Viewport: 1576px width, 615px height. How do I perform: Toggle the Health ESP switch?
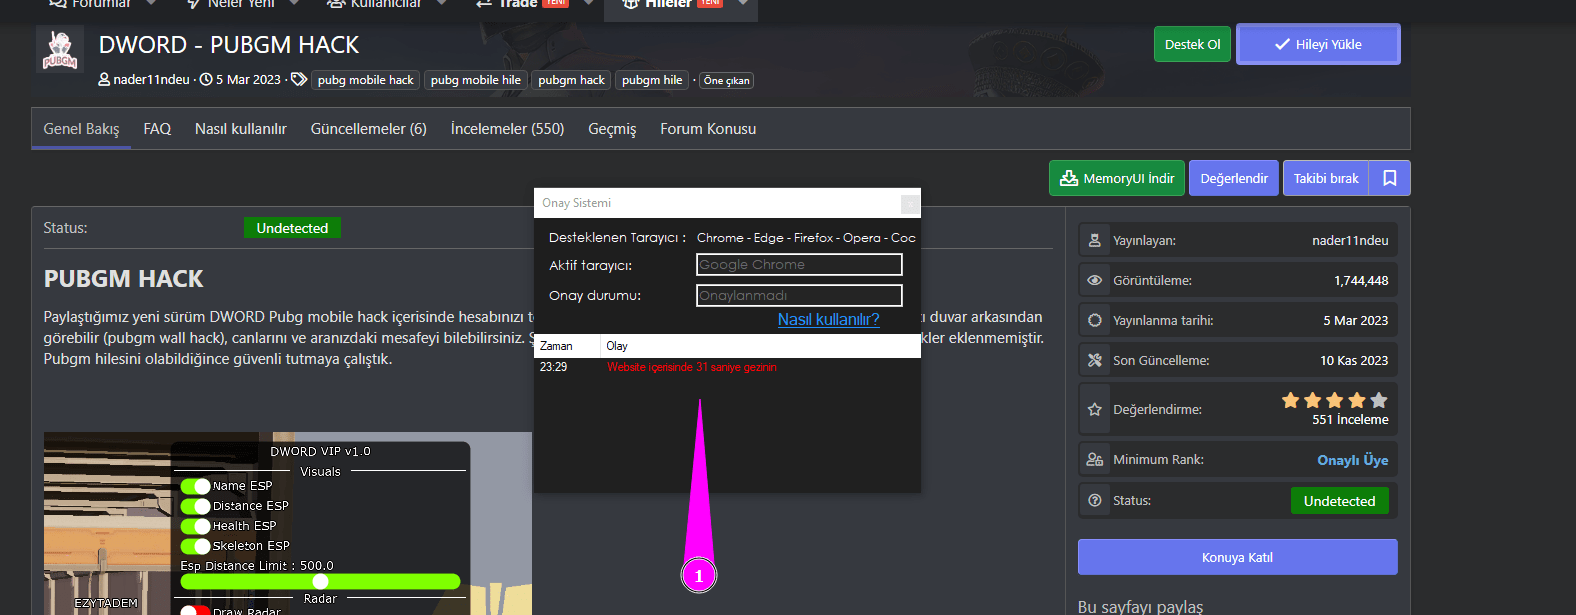click(x=196, y=526)
